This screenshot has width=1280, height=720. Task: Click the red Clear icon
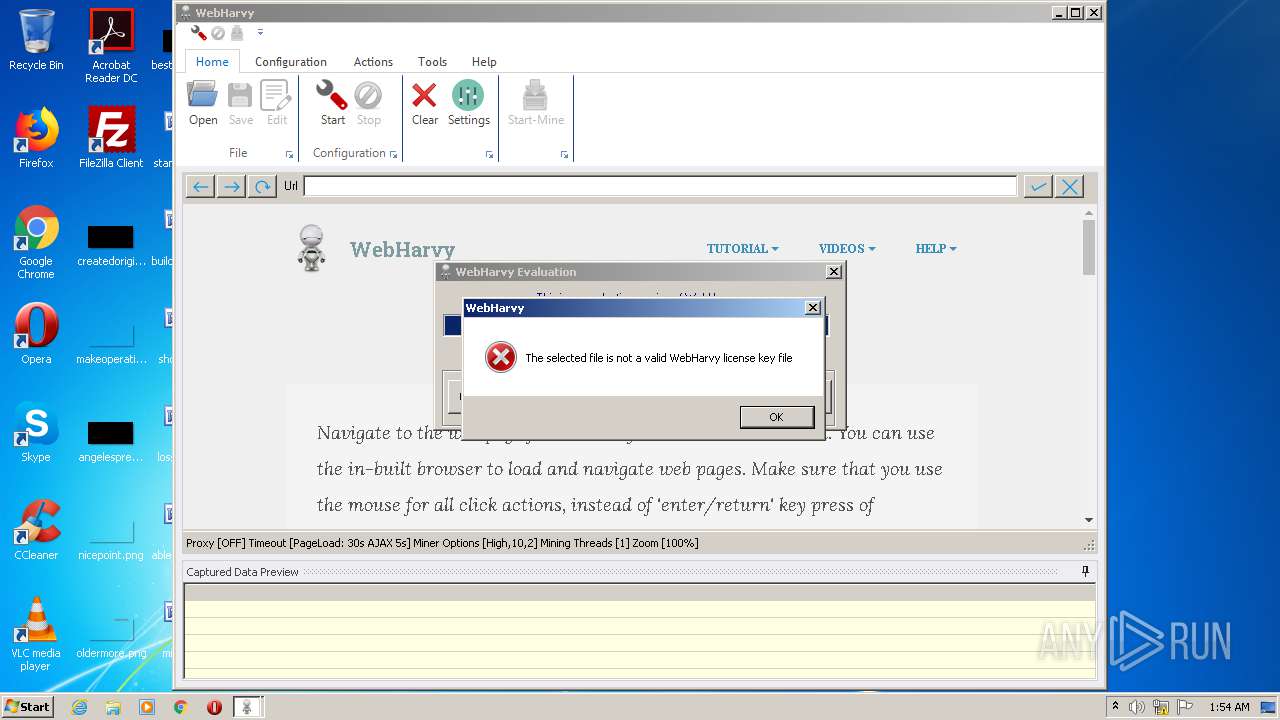(424, 104)
